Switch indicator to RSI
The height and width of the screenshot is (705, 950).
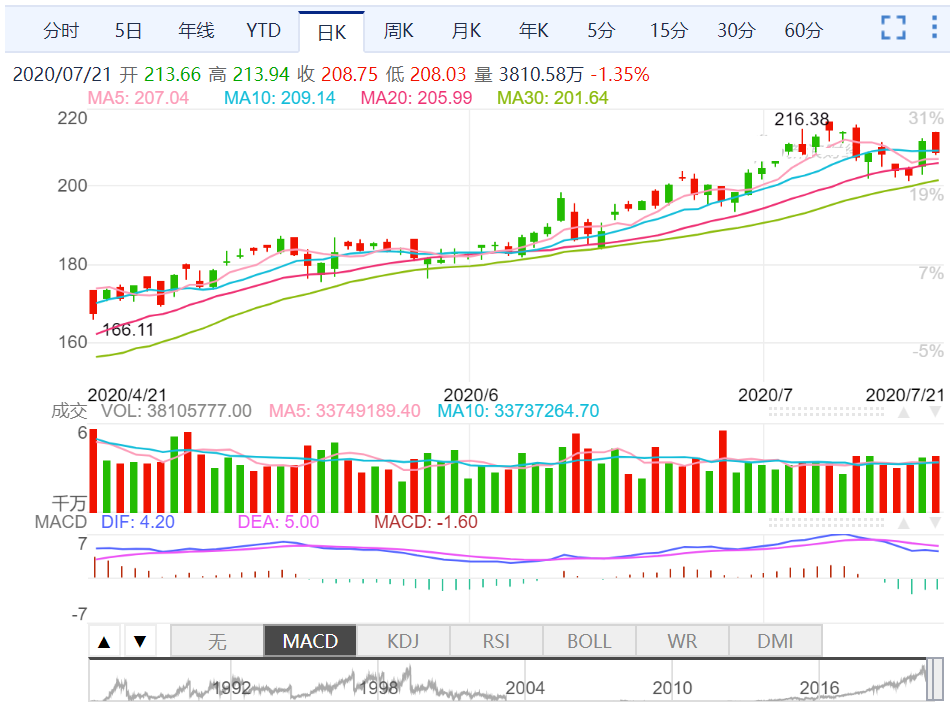496,641
